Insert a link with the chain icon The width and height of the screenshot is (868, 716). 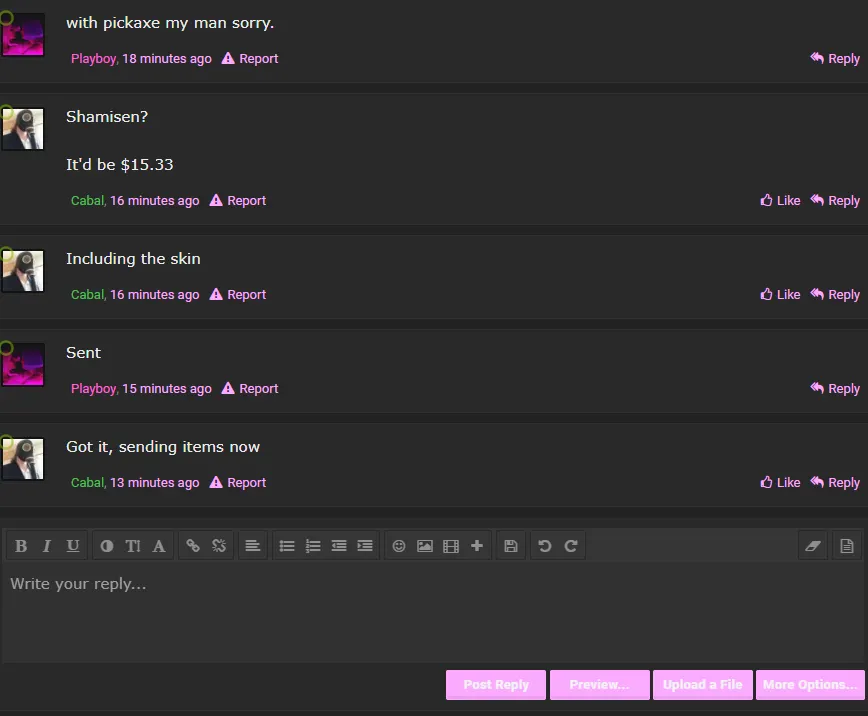[x=193, y=546]
